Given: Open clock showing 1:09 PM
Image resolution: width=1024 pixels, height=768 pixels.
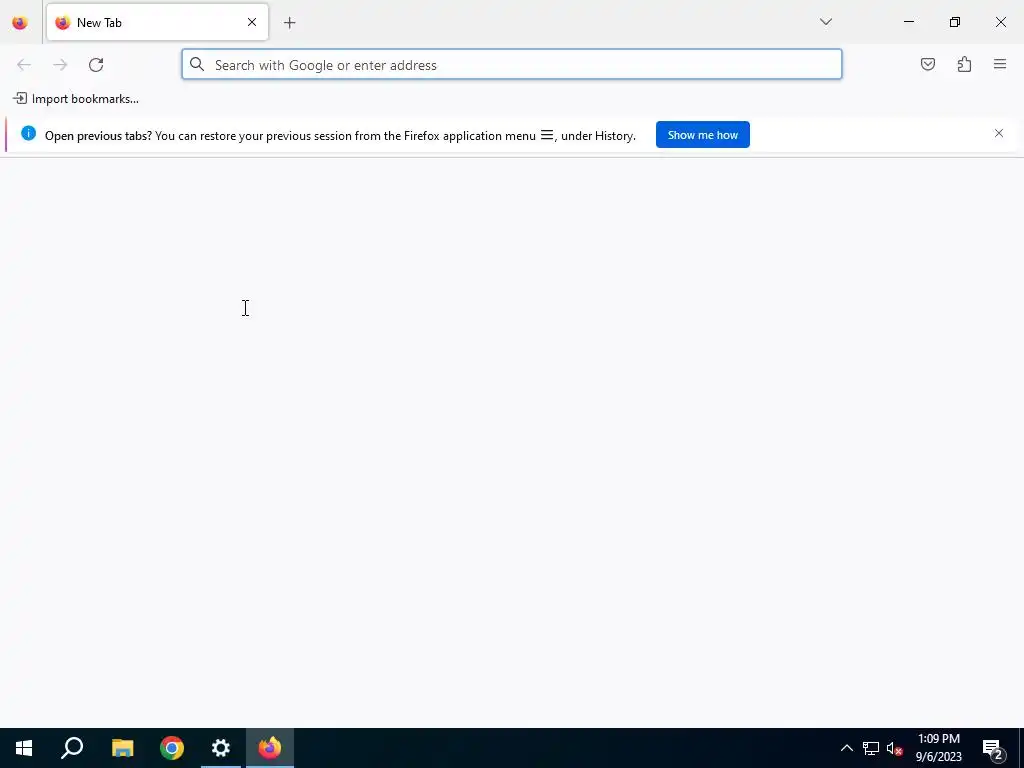Looking at the screenshot, I should click(x=938, y=748).
